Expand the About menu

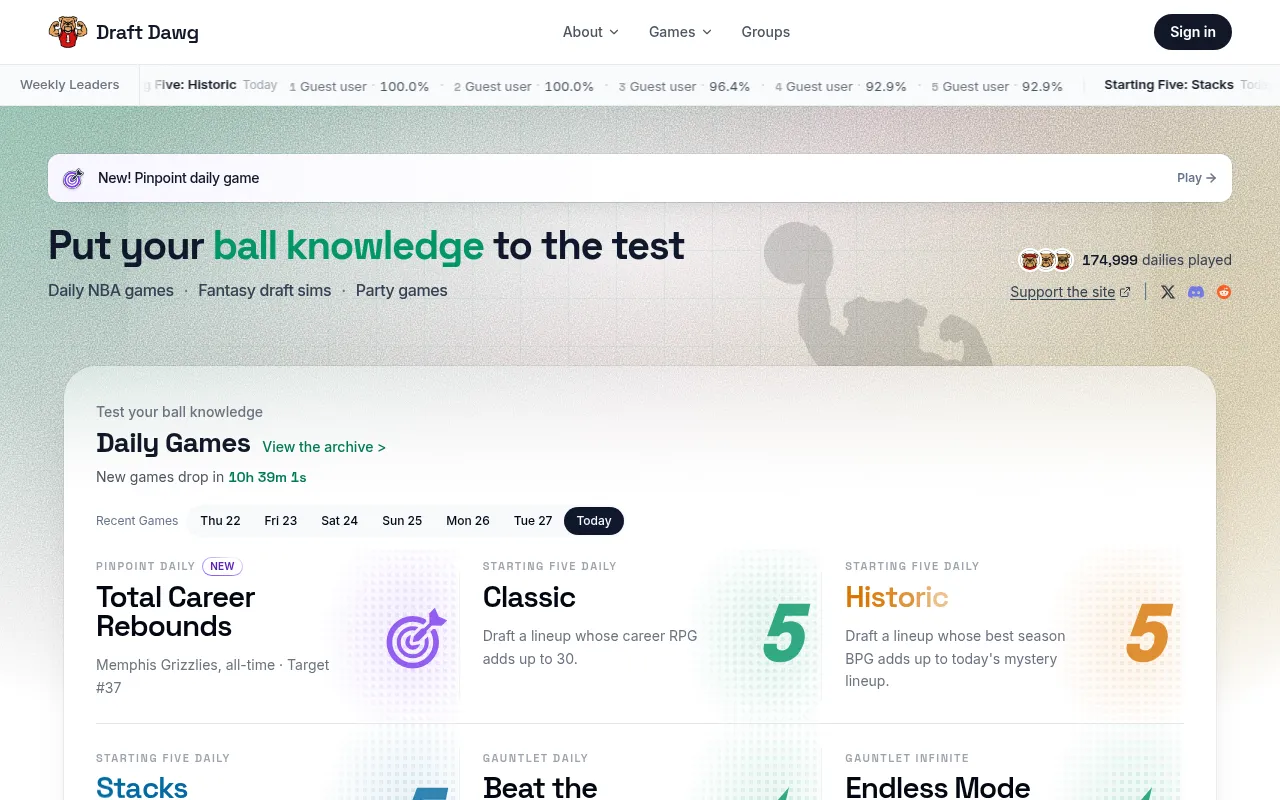coord(590,32)
